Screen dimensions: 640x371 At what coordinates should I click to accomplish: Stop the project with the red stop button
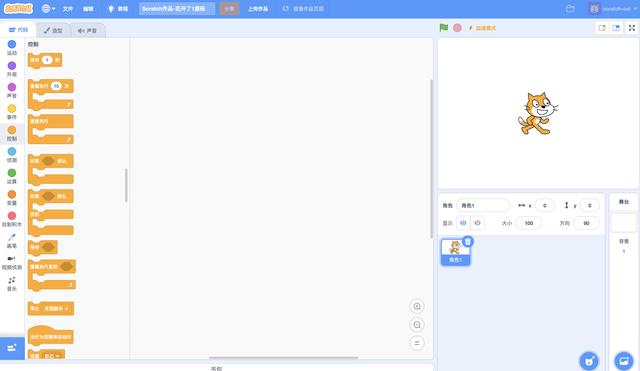457,28
